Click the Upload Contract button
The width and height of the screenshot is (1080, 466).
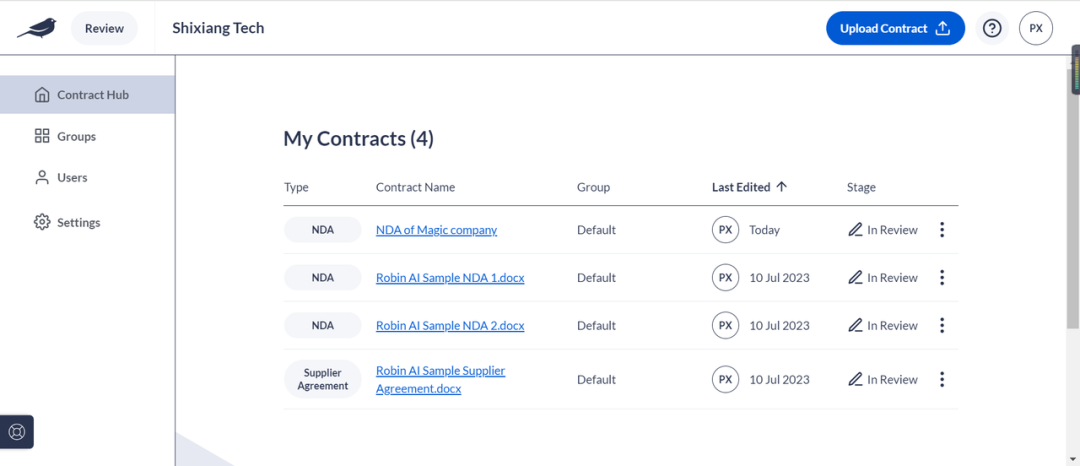click(x=895, y=28)
